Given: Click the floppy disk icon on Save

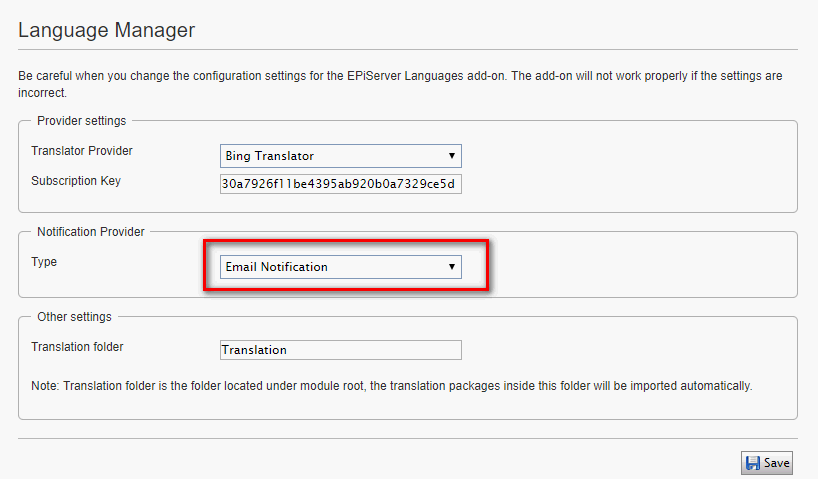Looking at the screenshot, I should [x=753, y=463].
